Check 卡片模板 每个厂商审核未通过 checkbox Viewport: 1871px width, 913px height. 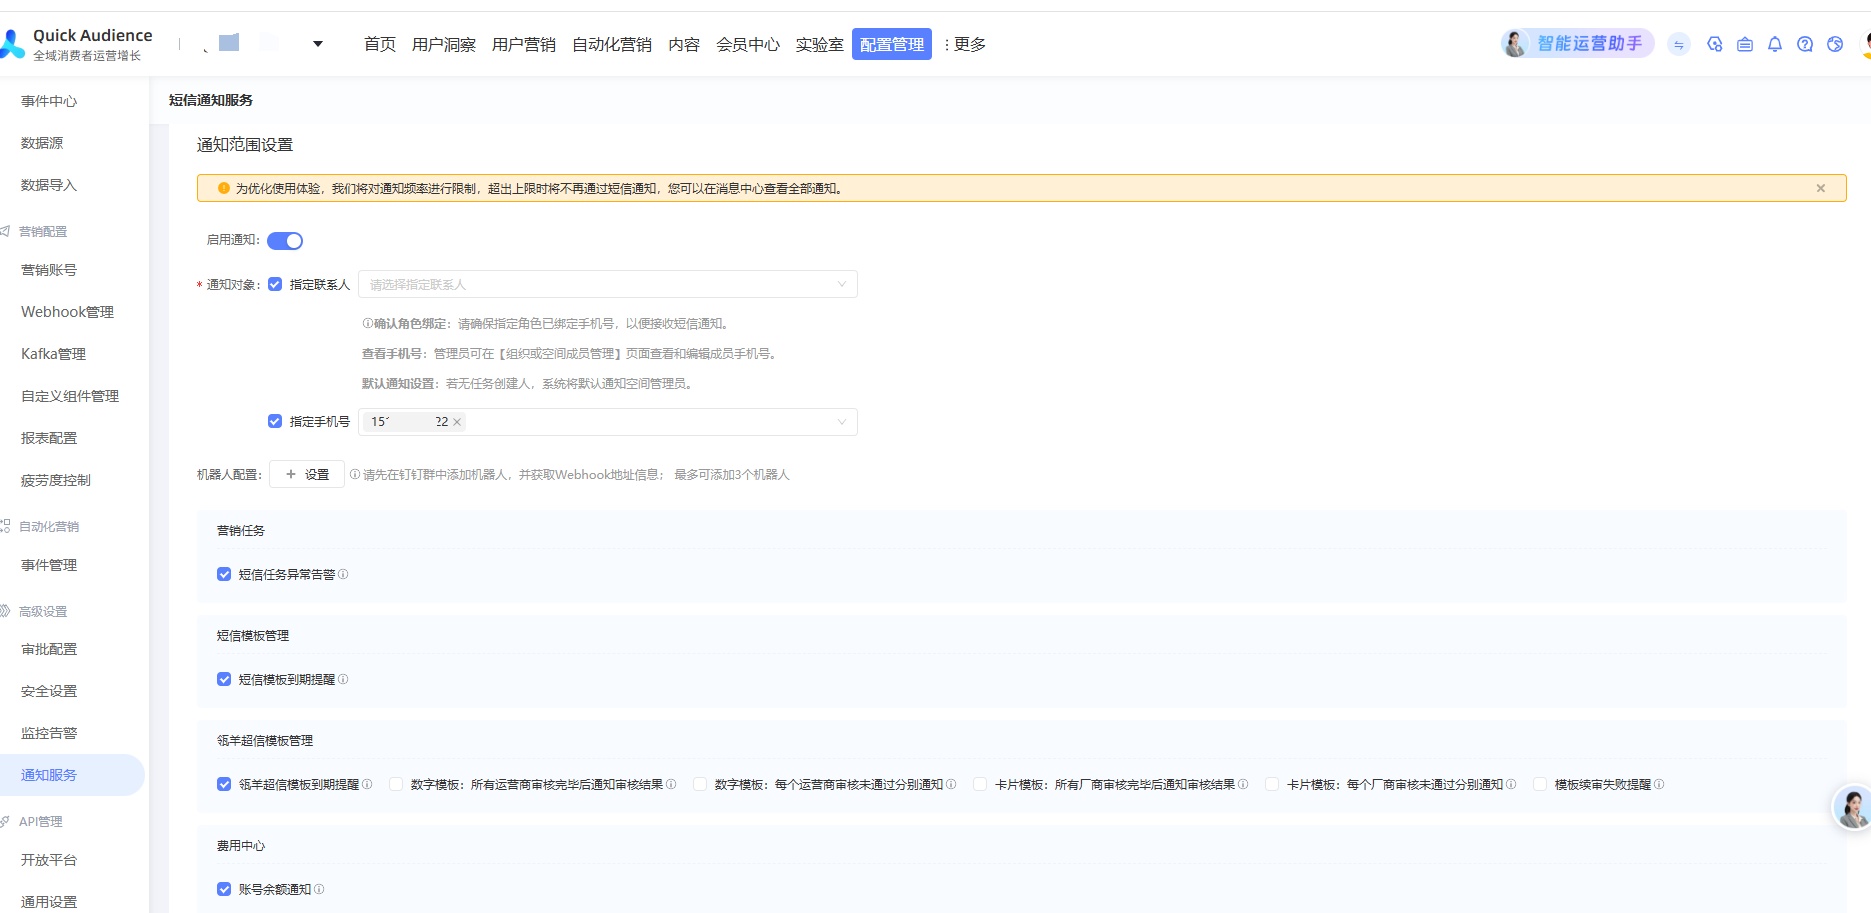coord(1272,784)
